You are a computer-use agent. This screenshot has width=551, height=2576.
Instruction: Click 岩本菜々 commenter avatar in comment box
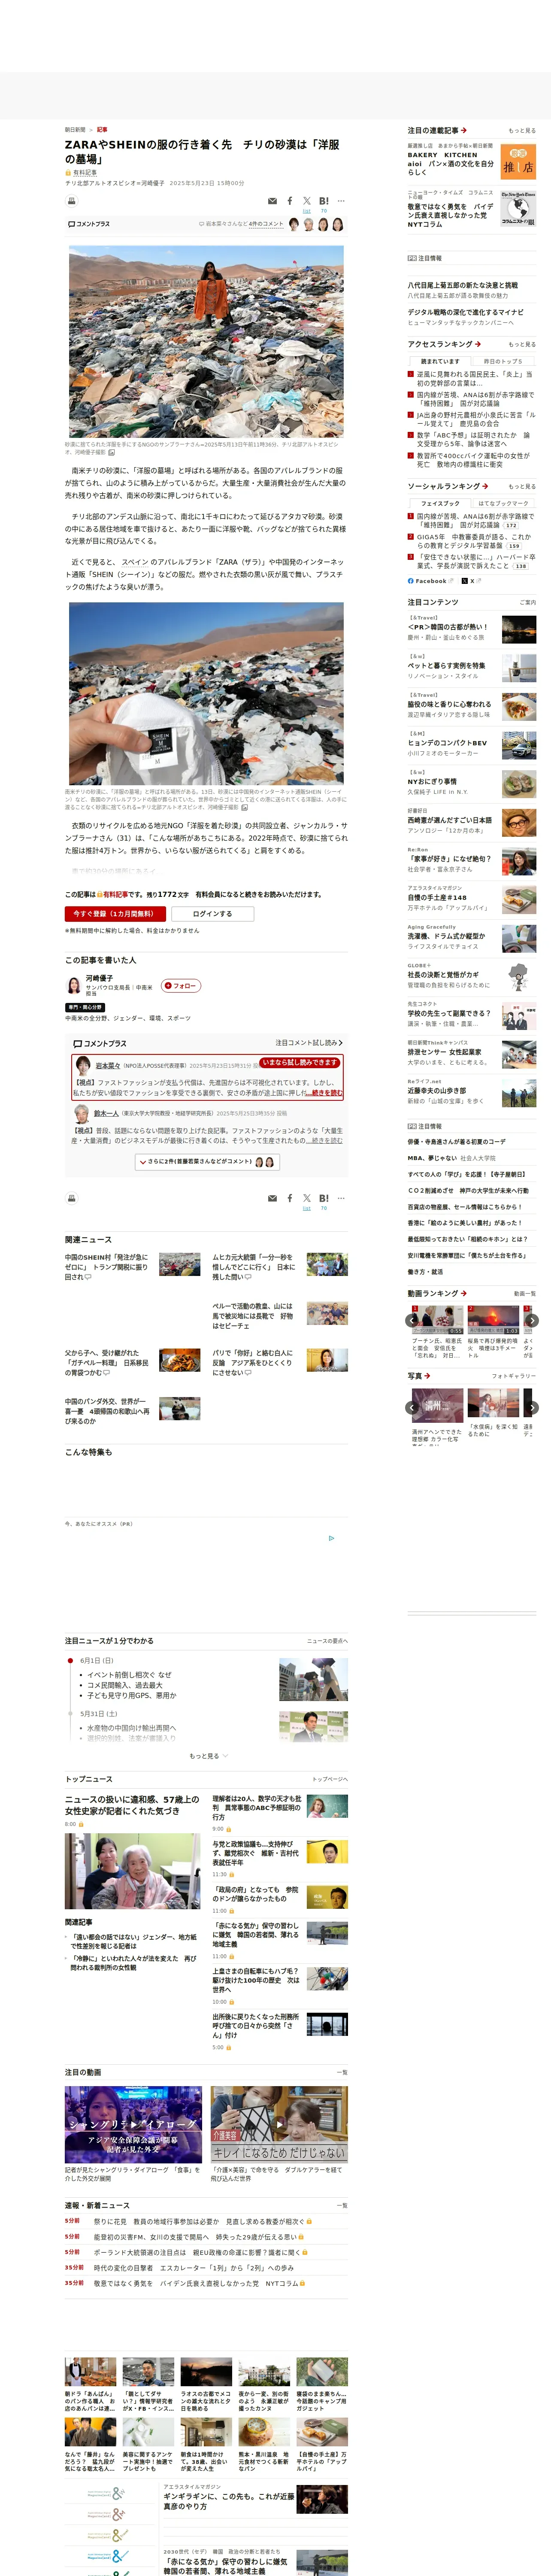pyautogui.click(x=82, y=1067)
